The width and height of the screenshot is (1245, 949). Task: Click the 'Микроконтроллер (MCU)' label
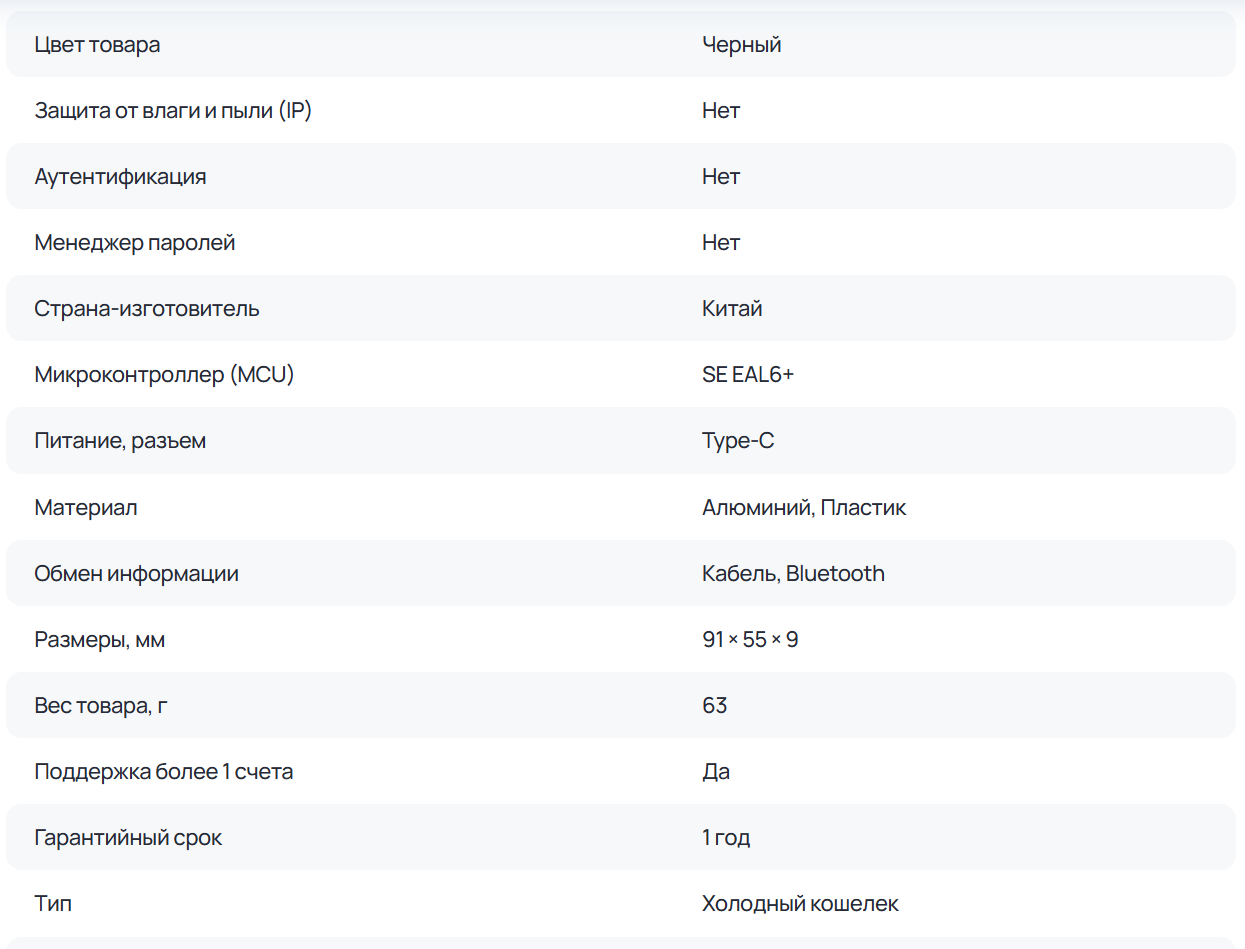click(x=164, y=375)
